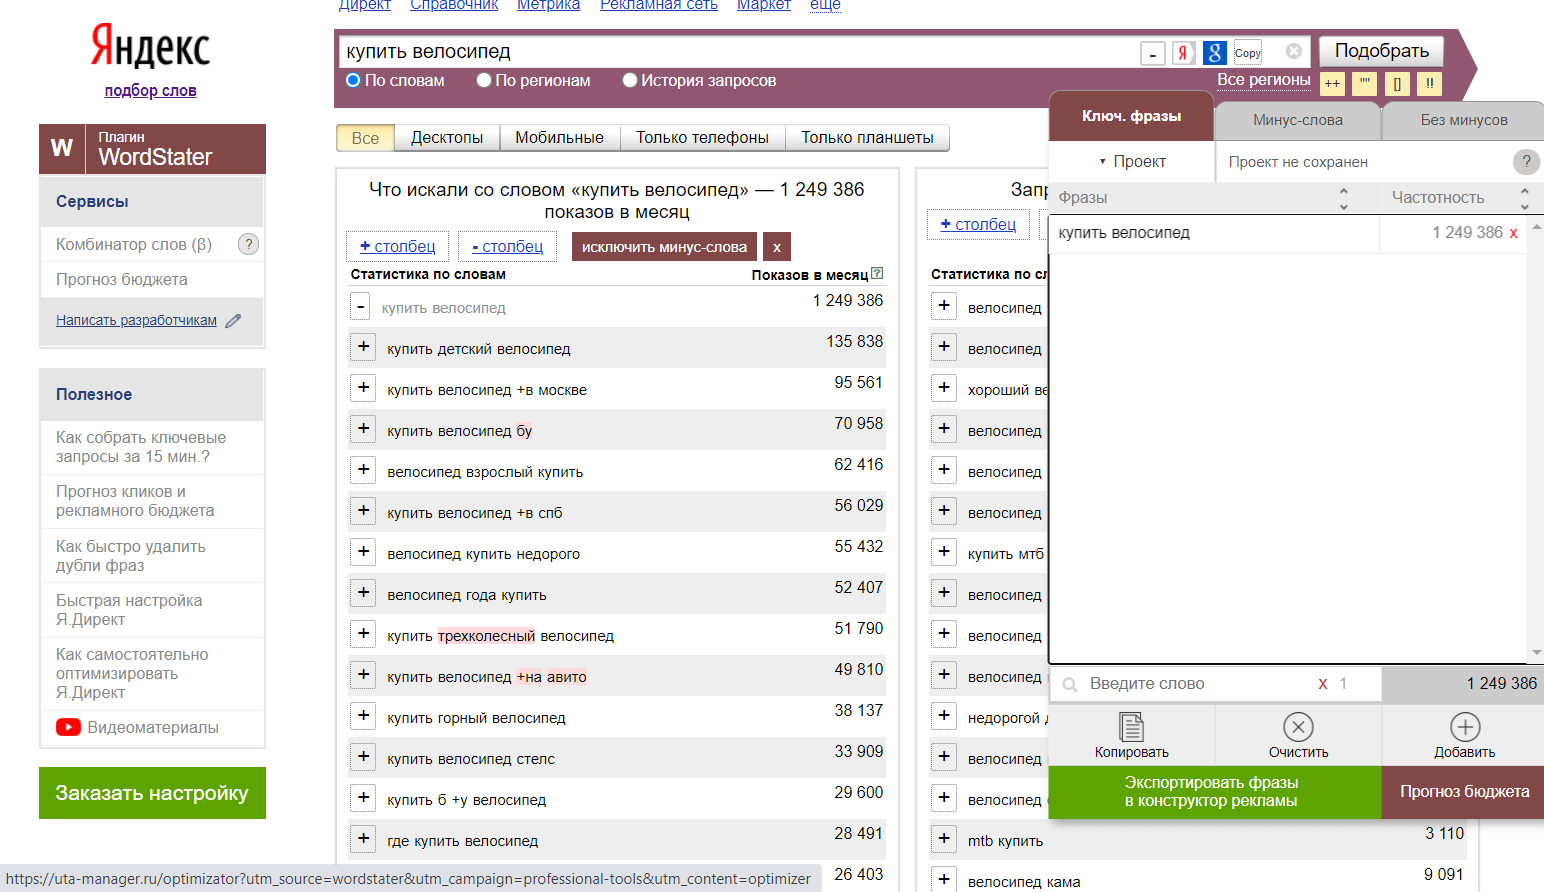The image size is (1544, 892).
Task: Click the scrollbar down arrow in phrase panel
Action: coord(1536,653)
